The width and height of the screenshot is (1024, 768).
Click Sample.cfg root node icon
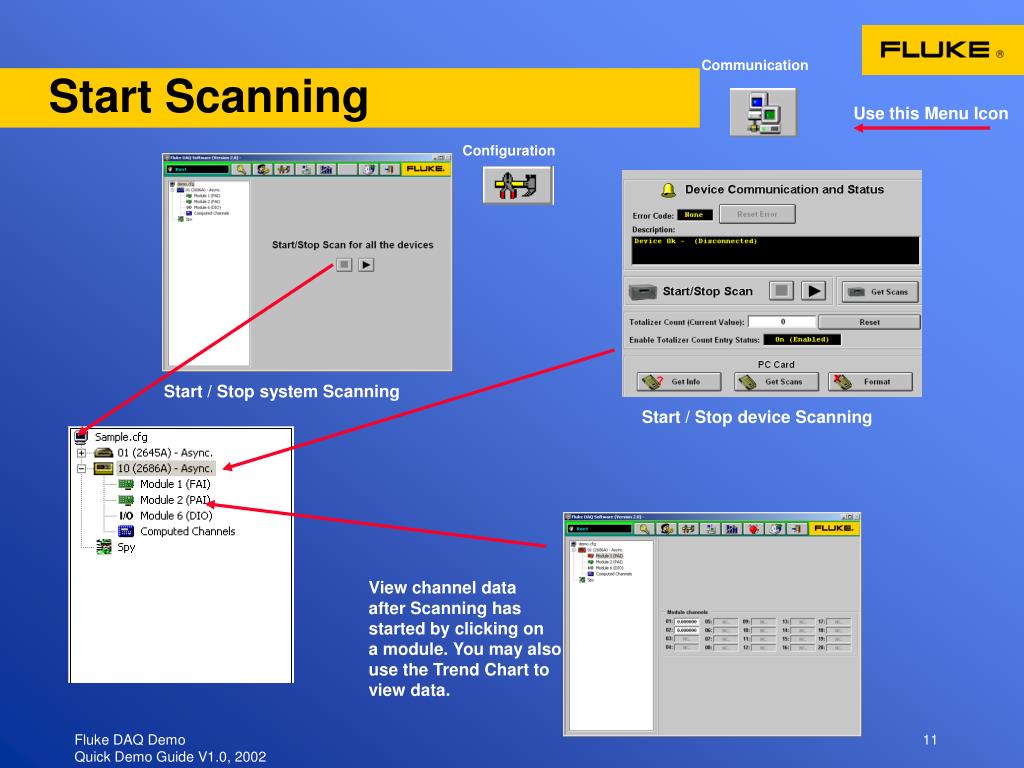pyautogui.click(x=81, y=436)
